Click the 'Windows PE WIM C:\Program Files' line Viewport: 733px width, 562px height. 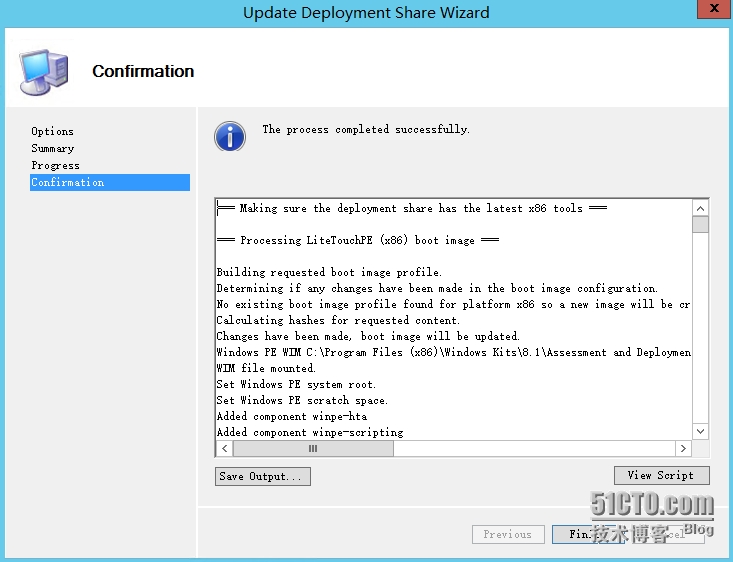click(x=453, y=353)
